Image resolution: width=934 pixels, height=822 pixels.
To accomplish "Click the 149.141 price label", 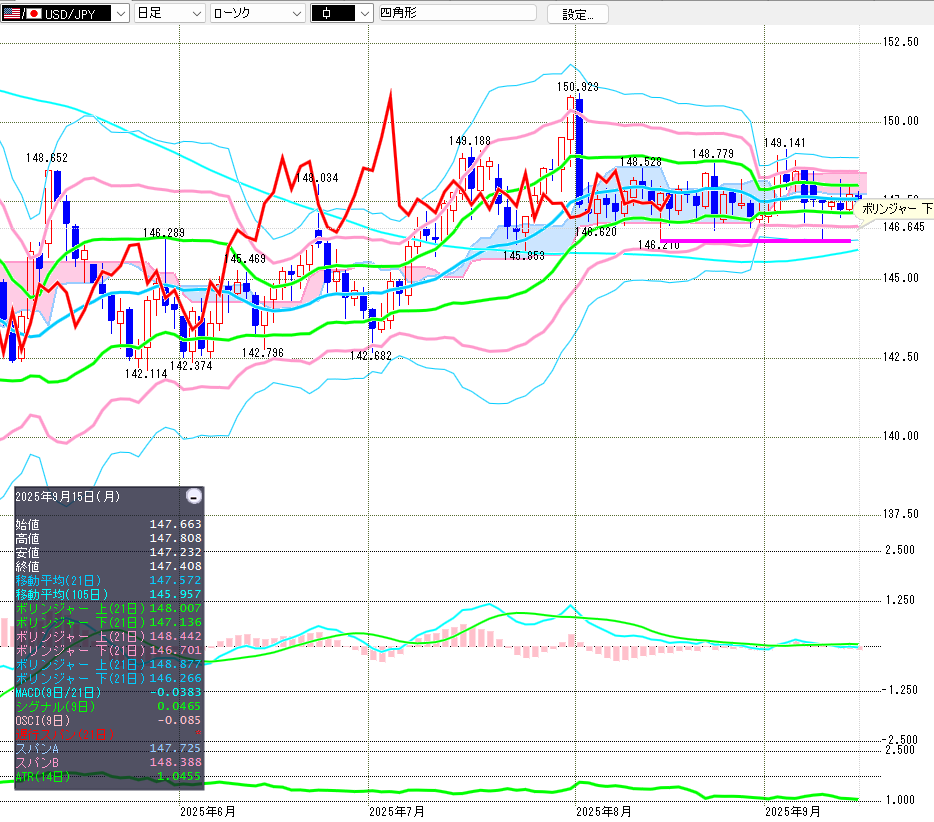I will click(784, 143).
